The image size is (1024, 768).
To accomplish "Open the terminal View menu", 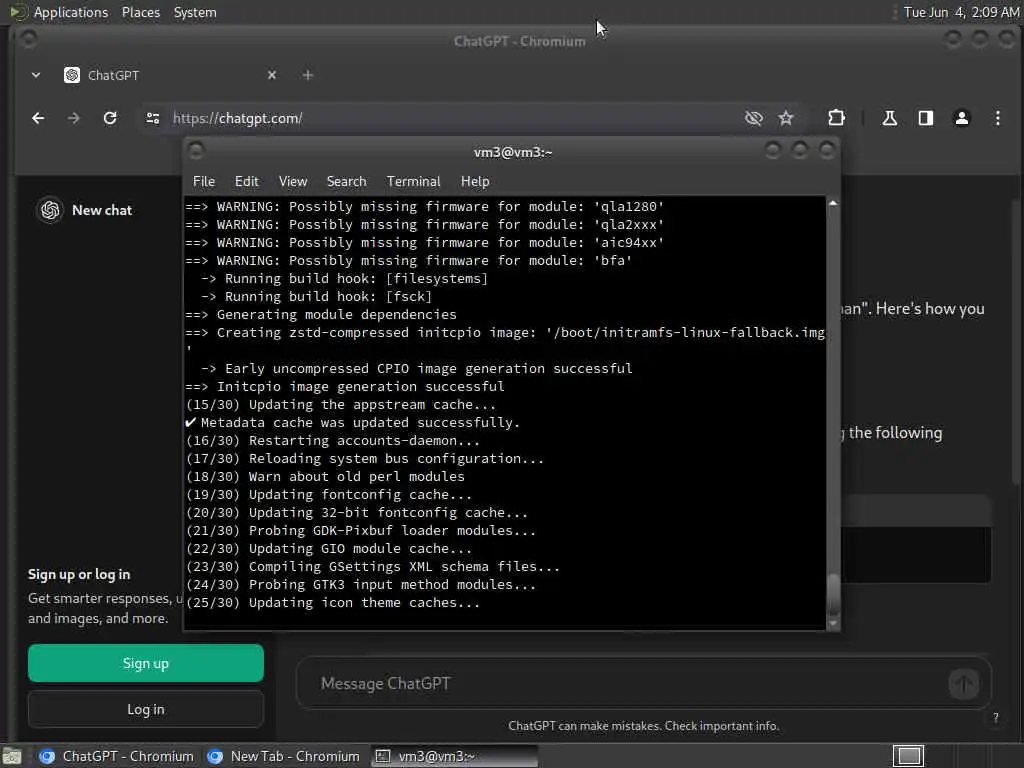I will click(x=293, y=182).
